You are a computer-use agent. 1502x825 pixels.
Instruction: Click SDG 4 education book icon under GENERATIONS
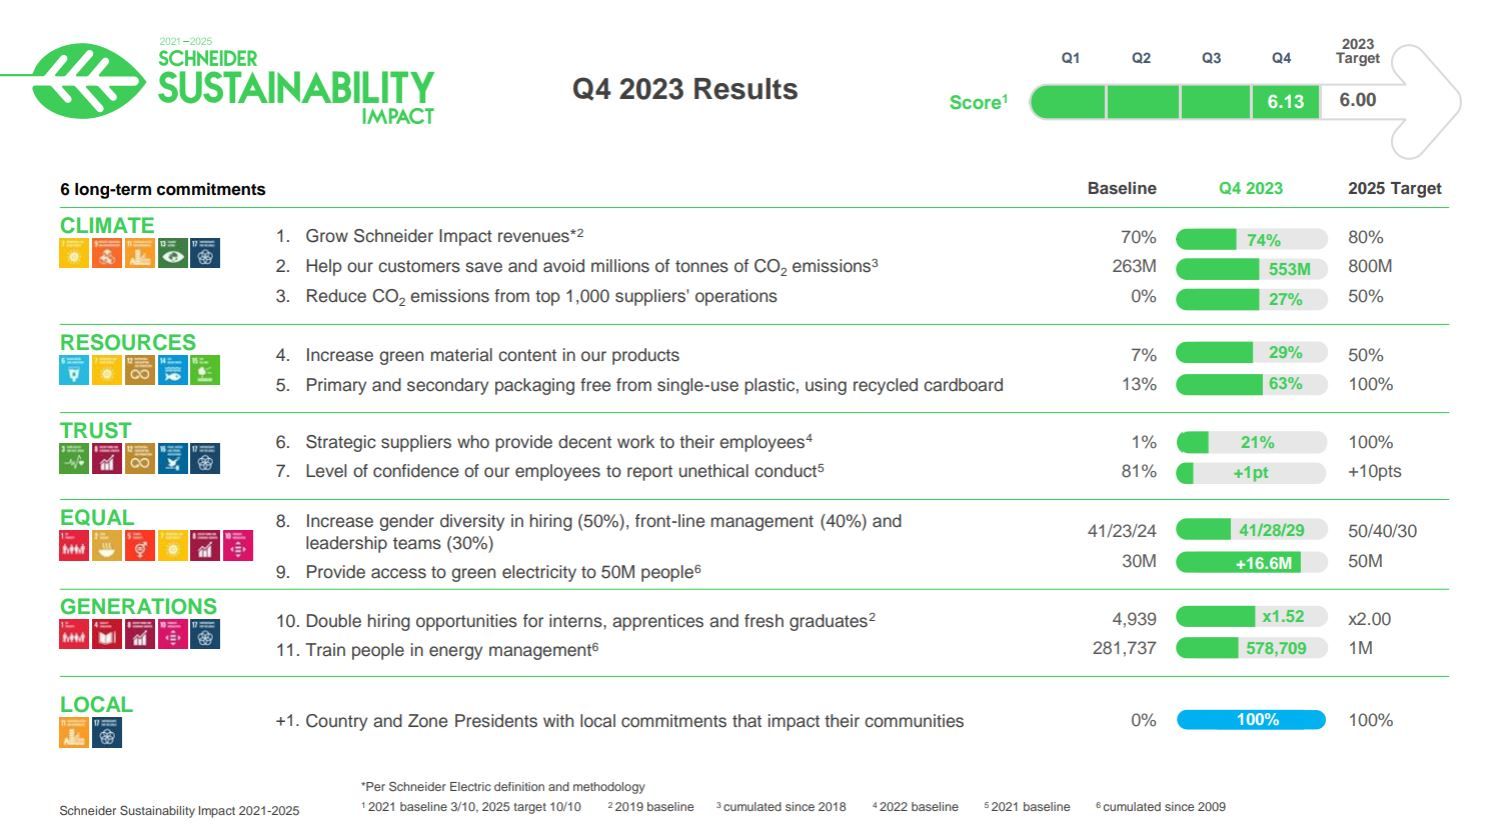(107, 634)
